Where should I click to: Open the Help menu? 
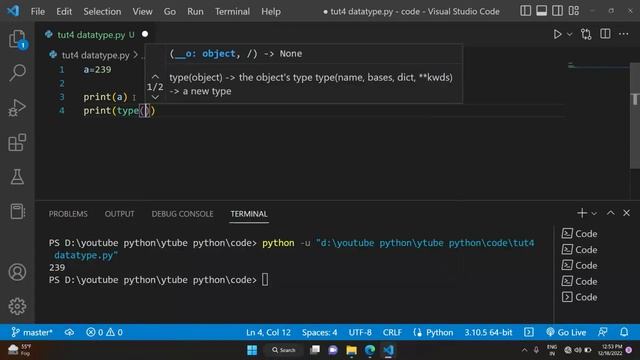(x=271, y=11)
